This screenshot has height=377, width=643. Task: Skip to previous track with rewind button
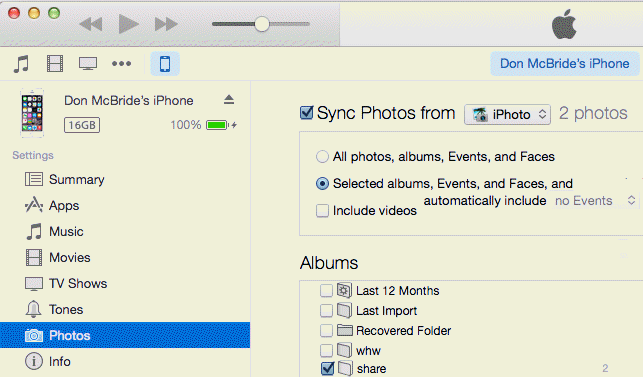coord(91,25)
